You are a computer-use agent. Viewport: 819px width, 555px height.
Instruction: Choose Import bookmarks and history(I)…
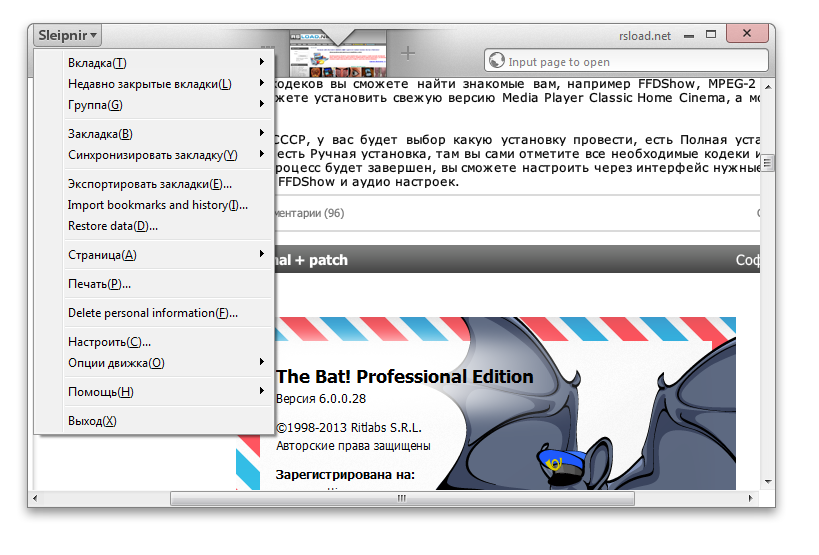pyautogui.click(x=155, y=205)
